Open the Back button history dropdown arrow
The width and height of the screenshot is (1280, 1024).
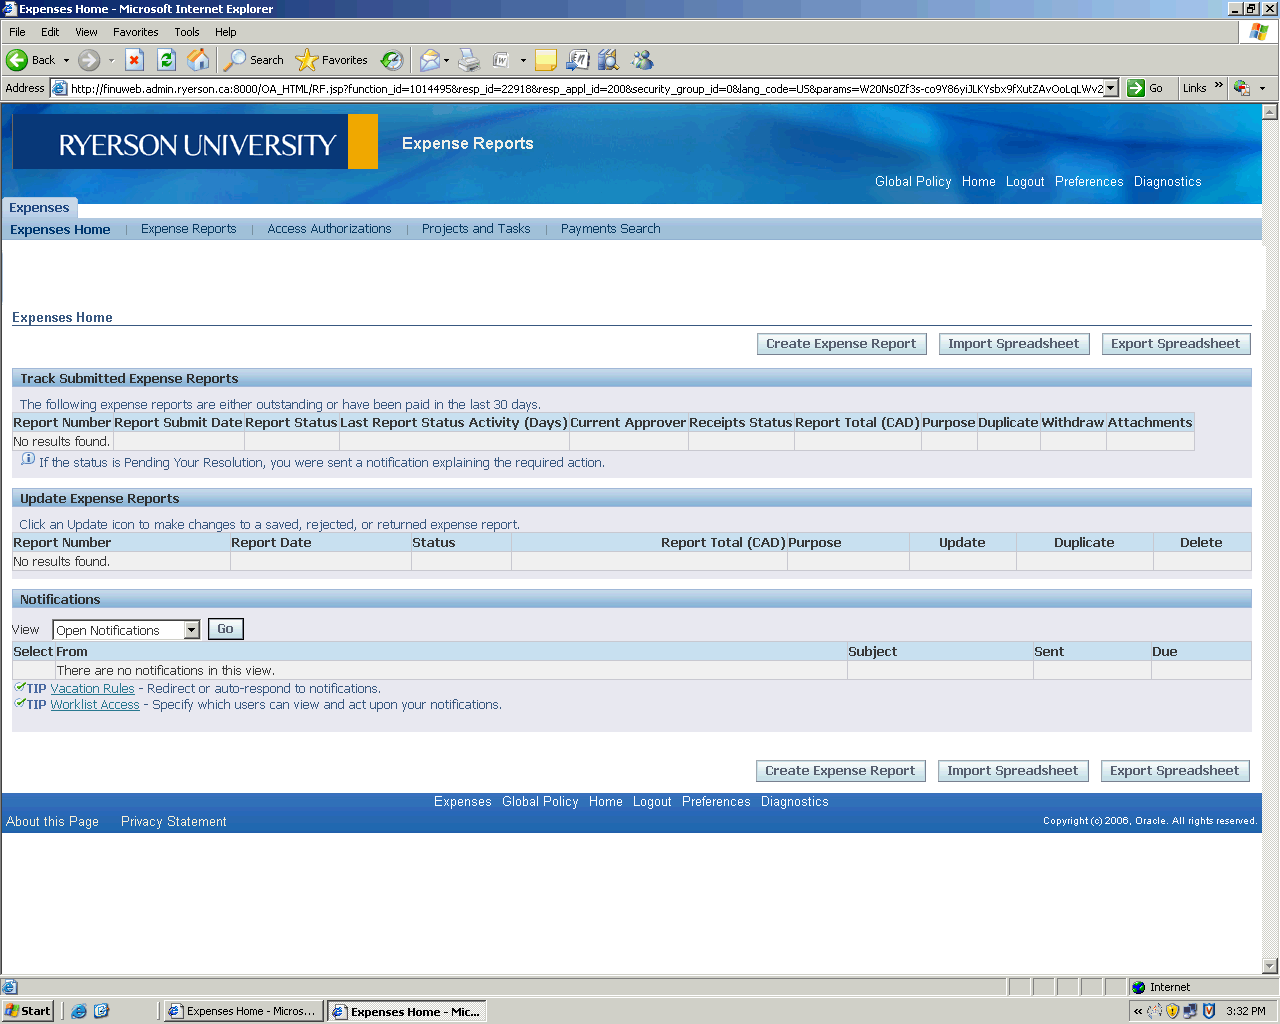(67, 60)
